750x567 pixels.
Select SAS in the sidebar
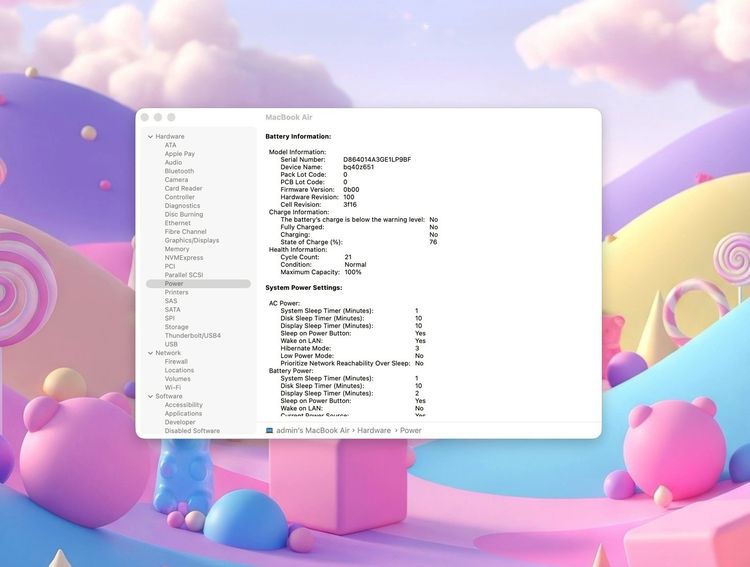pyautogui.click(x=171, y=301)
